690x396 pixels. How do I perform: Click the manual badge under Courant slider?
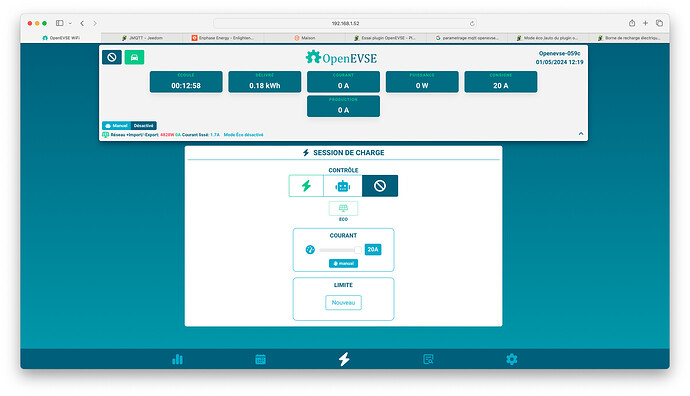tap(343, 263)
